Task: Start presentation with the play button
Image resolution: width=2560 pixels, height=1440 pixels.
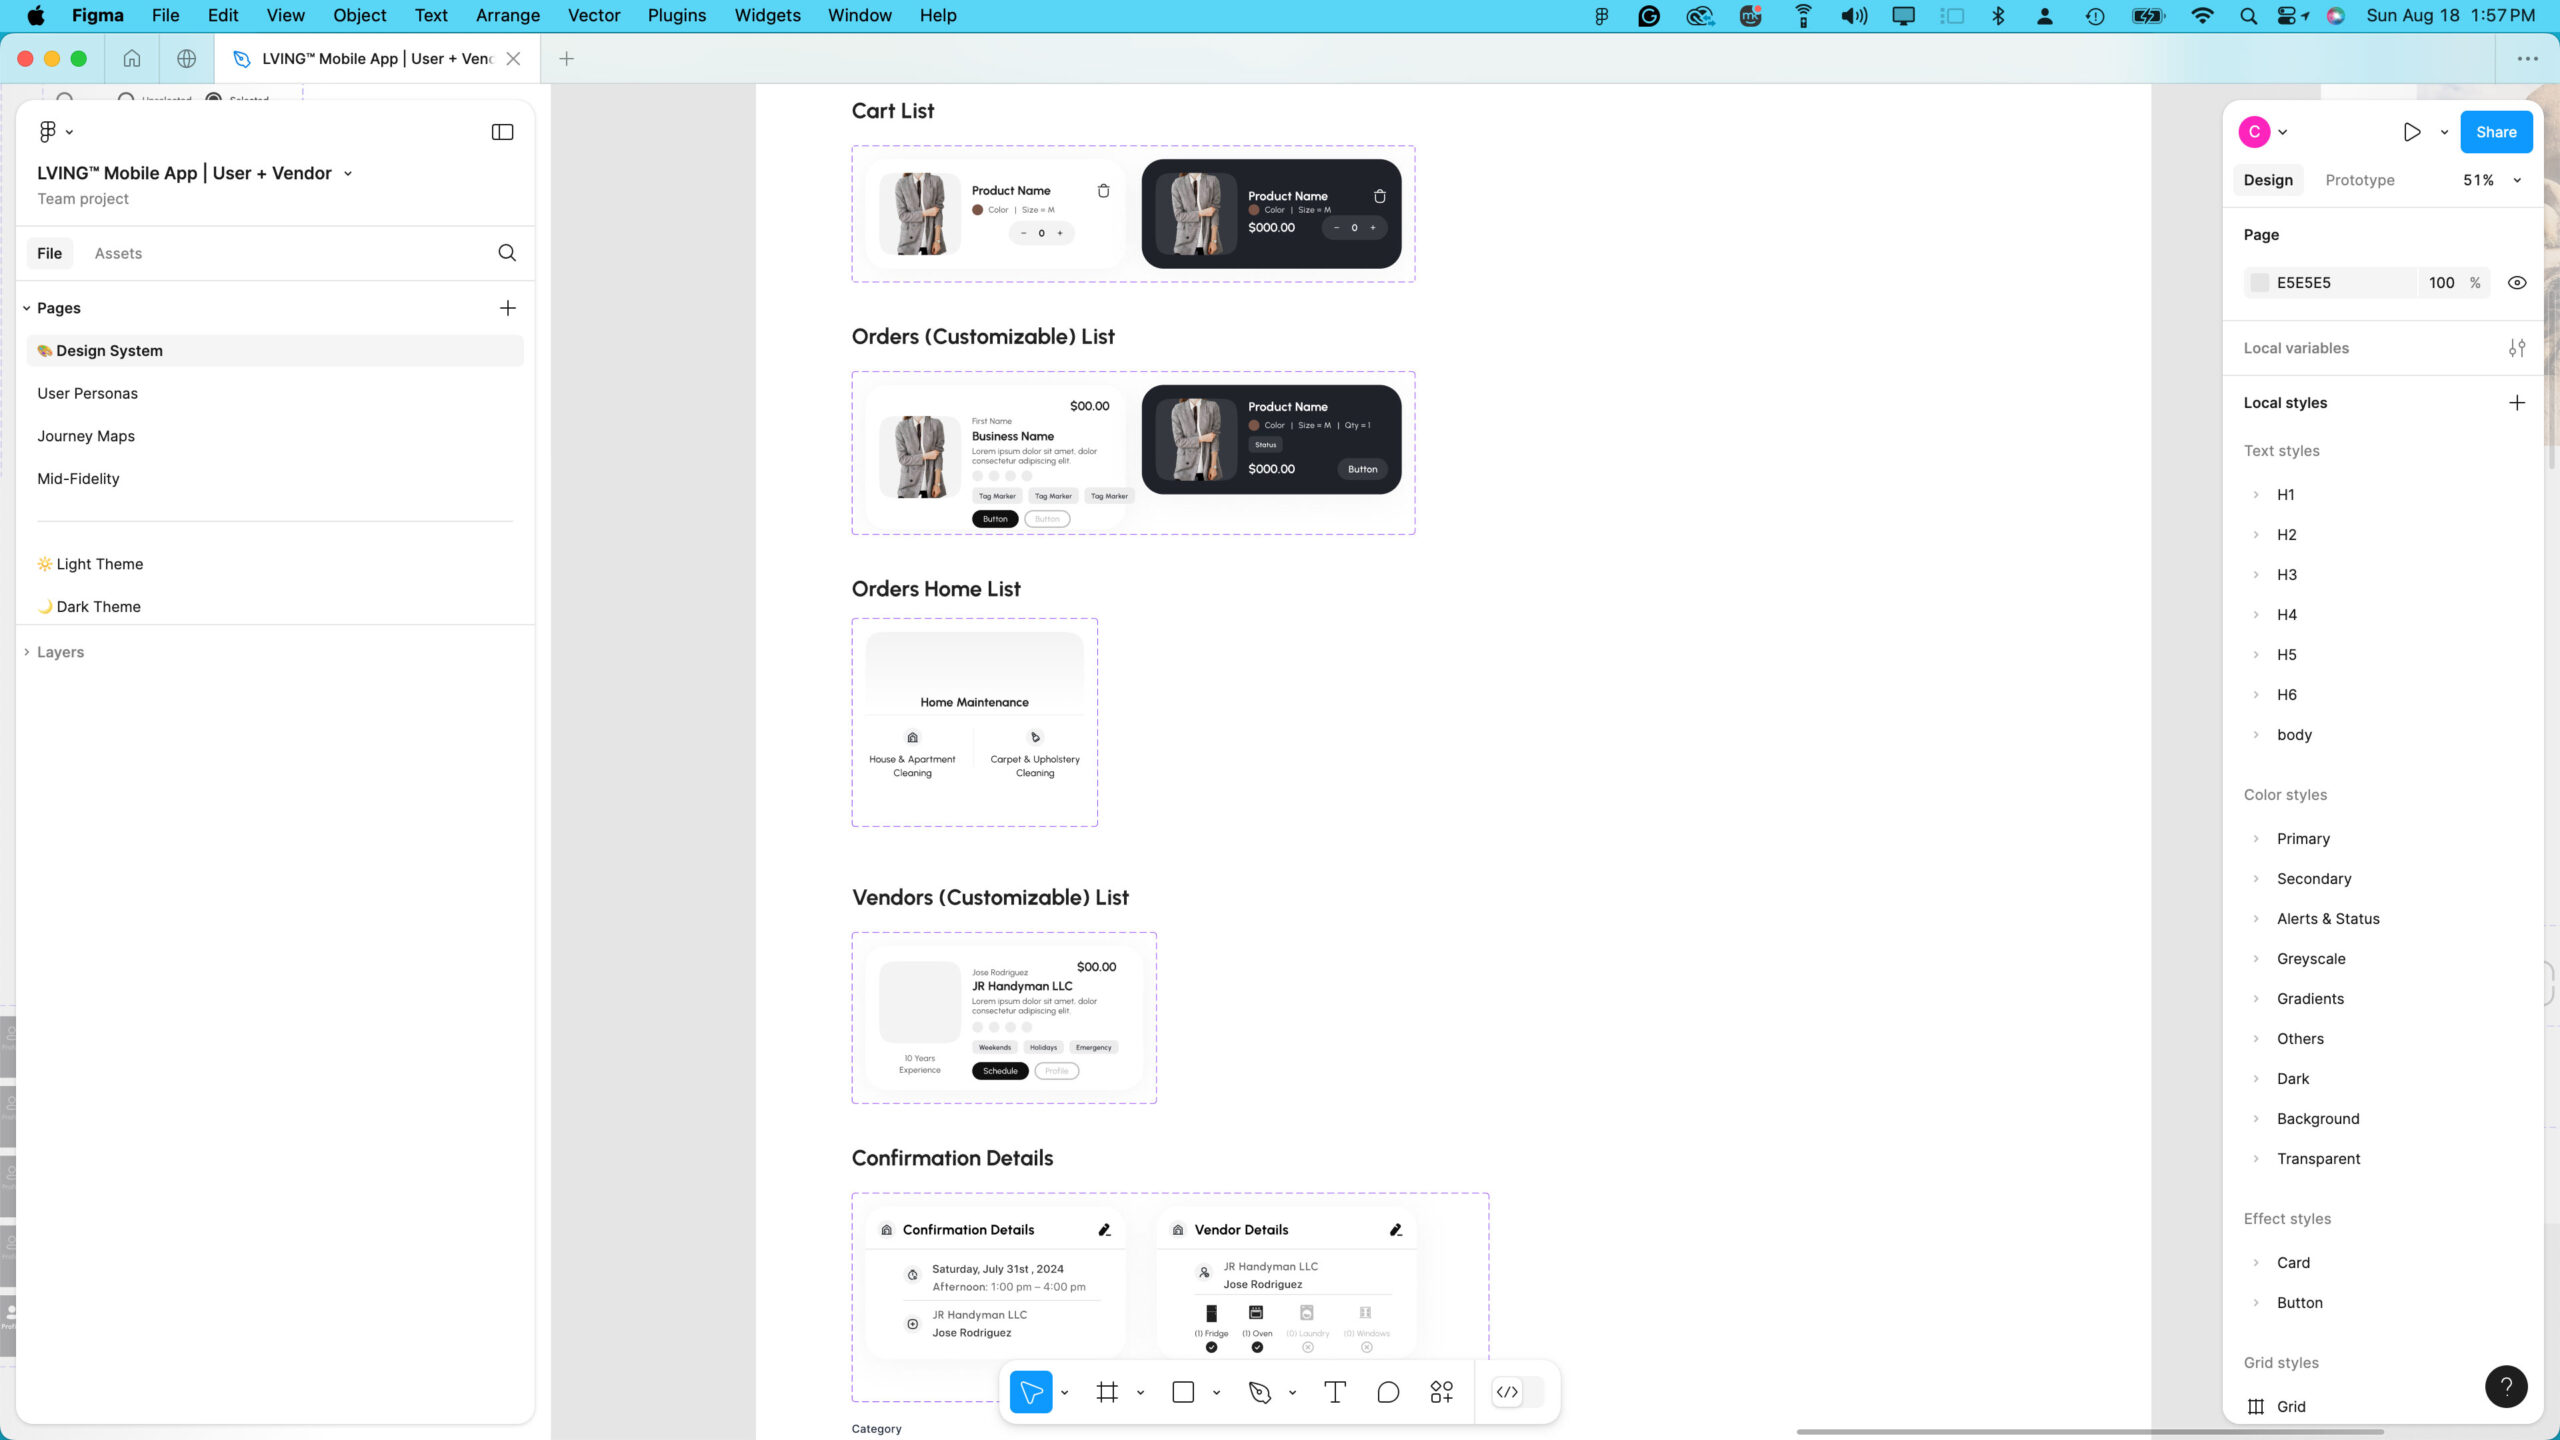Action: point(2411,132)
